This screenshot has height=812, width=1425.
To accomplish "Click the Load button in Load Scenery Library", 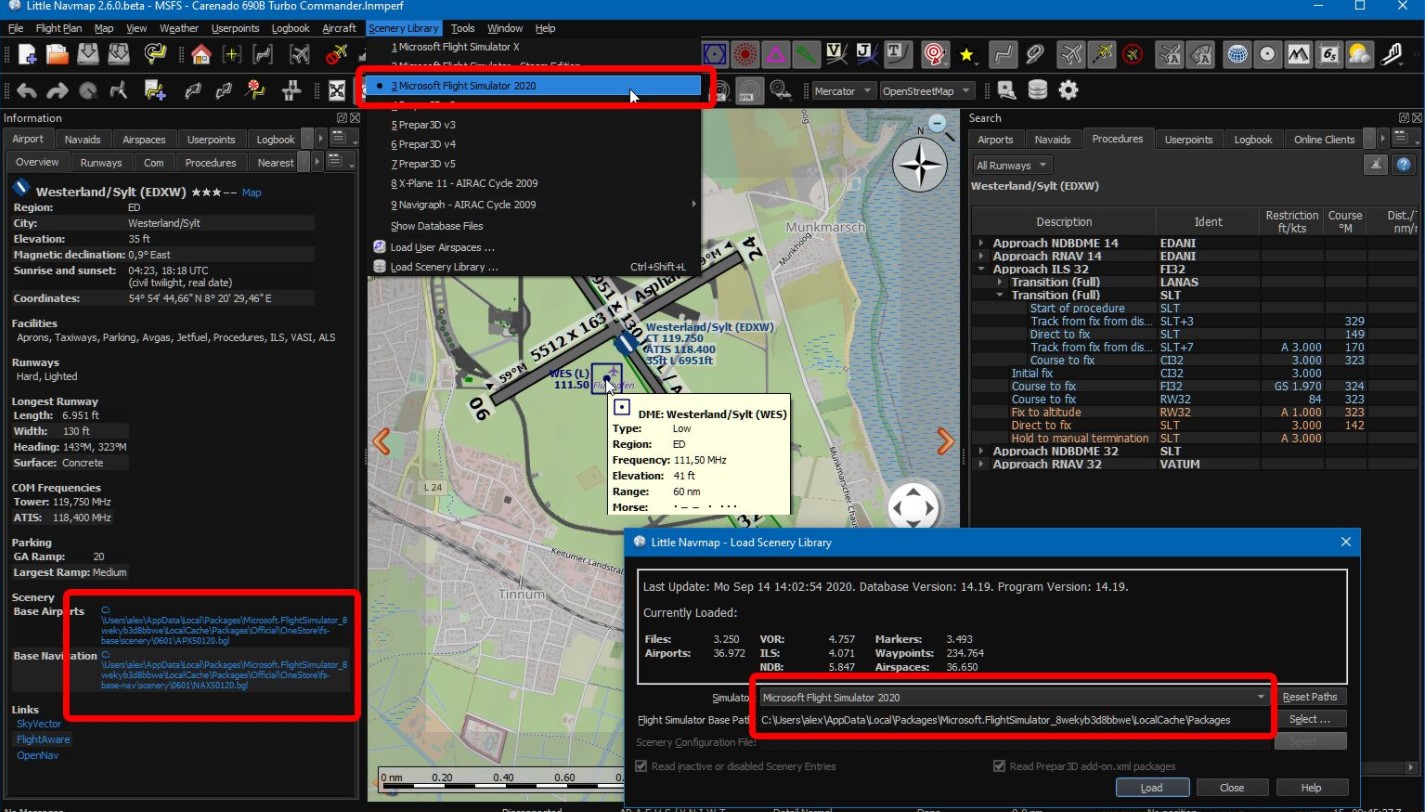I will click(1151, 787).
